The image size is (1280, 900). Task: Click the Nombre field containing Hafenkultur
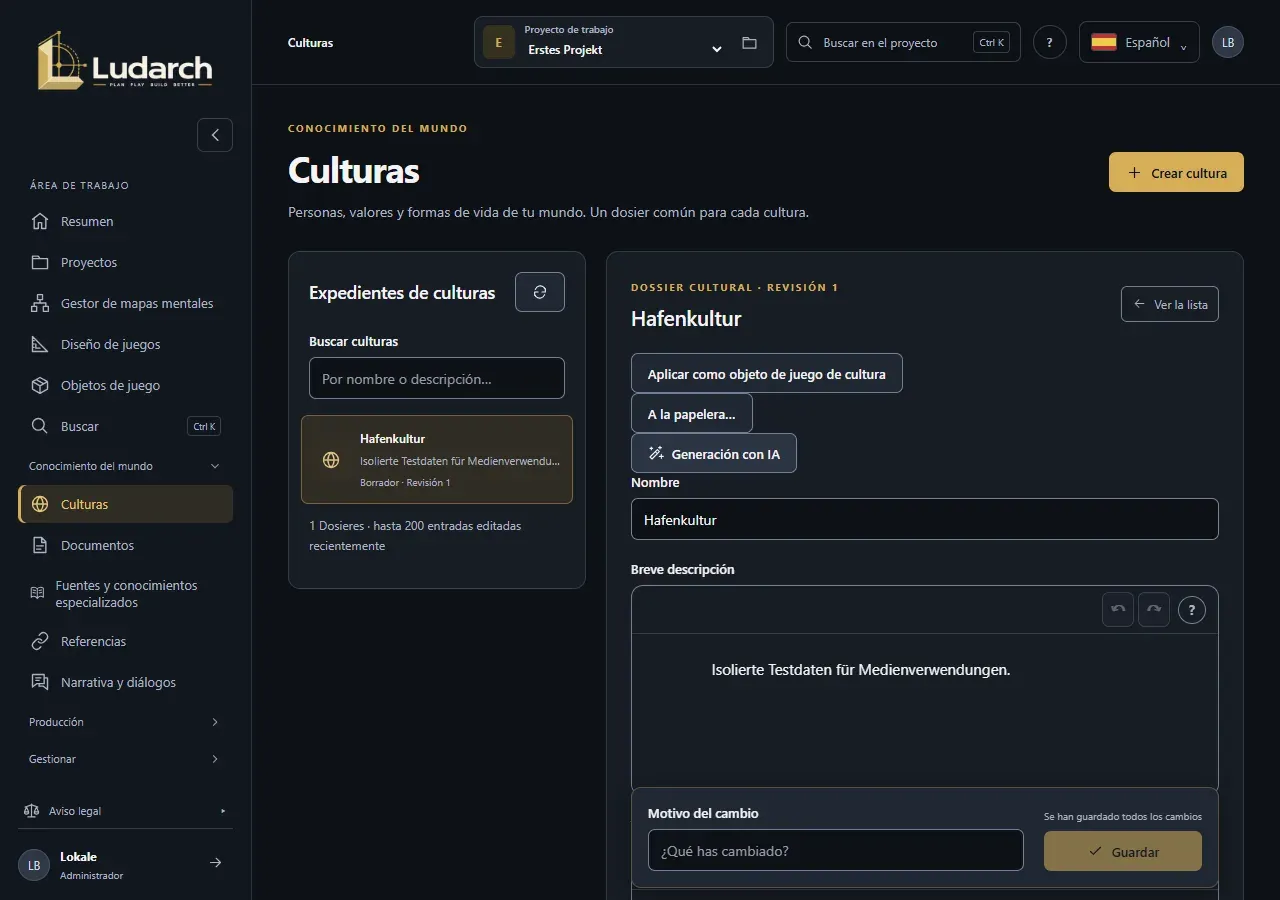pos(925,519)
